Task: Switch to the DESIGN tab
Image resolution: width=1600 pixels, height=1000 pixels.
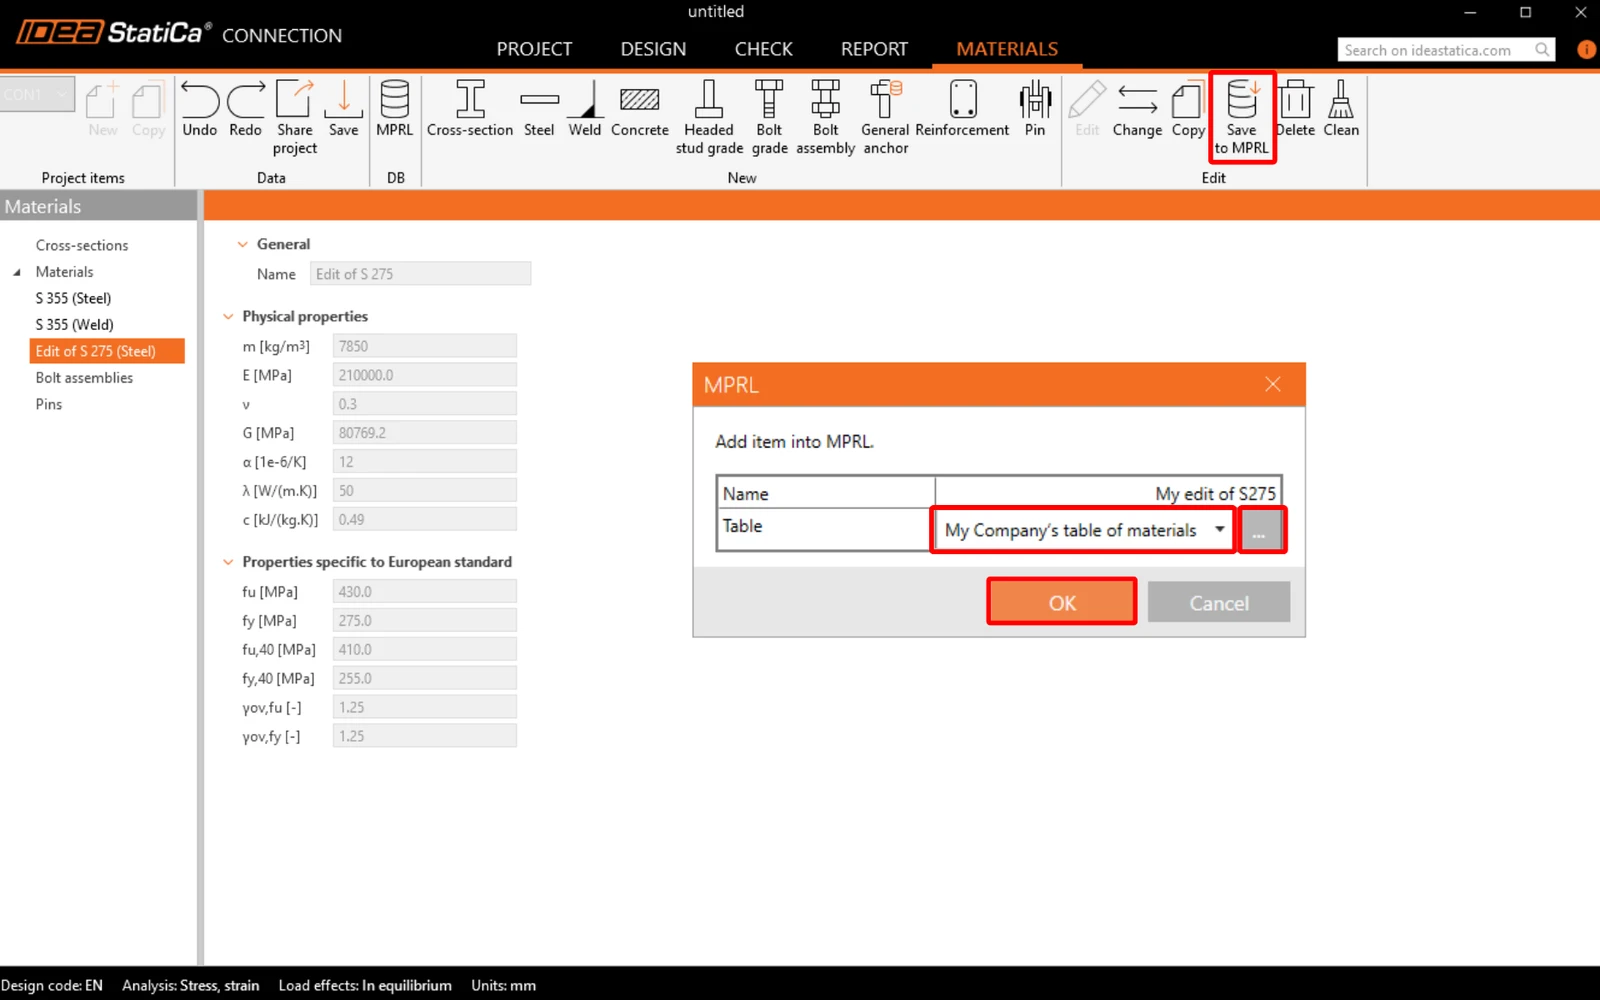Action: tap(653, 49)
